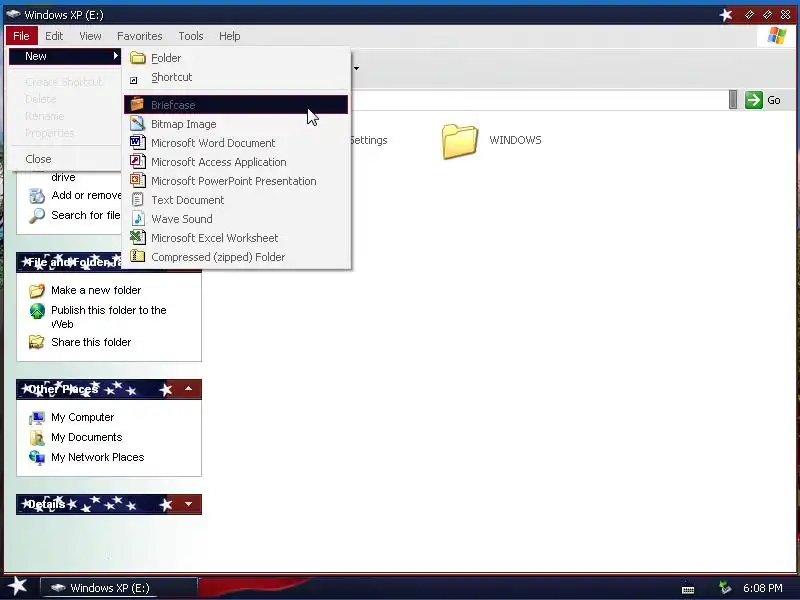Click the Shortcut arrow icon in submenu
The image size is (800, 600).
point(134,80)
